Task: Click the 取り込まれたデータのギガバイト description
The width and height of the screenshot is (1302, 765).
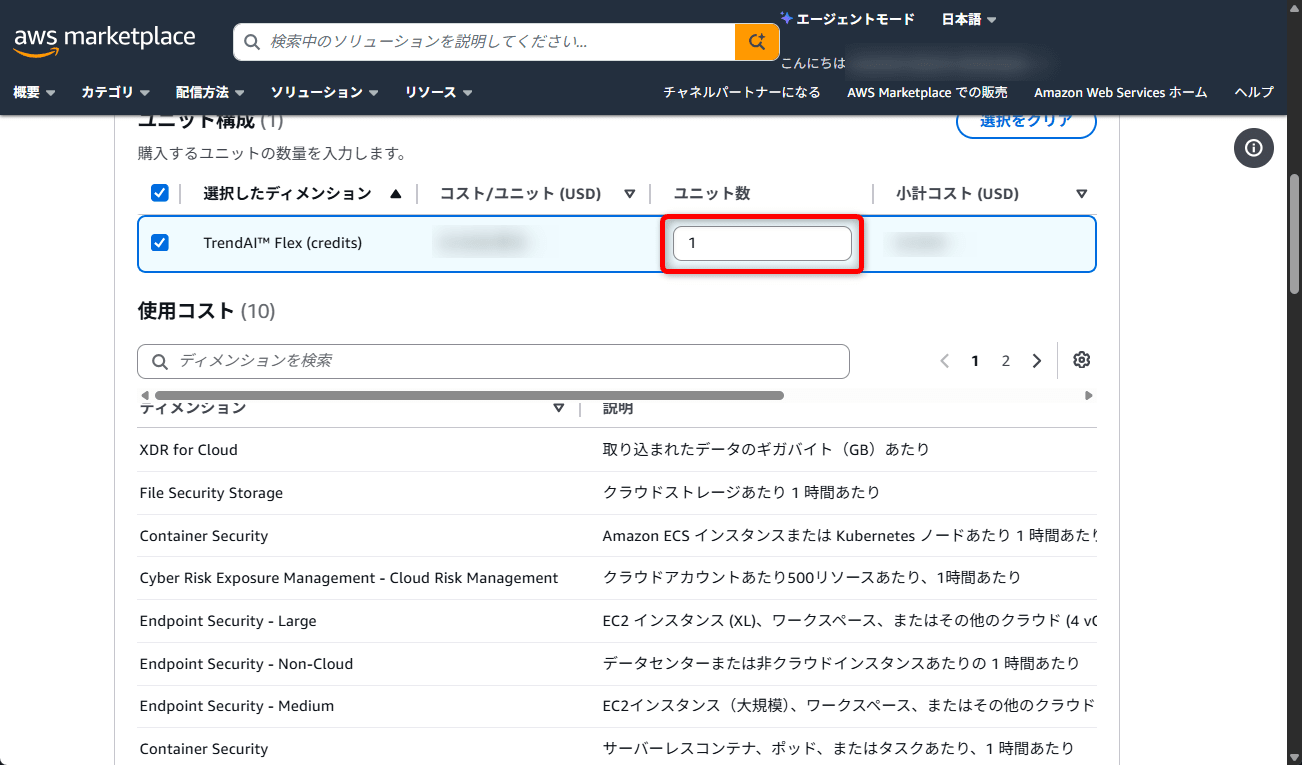Action: (x=766, y=450)
